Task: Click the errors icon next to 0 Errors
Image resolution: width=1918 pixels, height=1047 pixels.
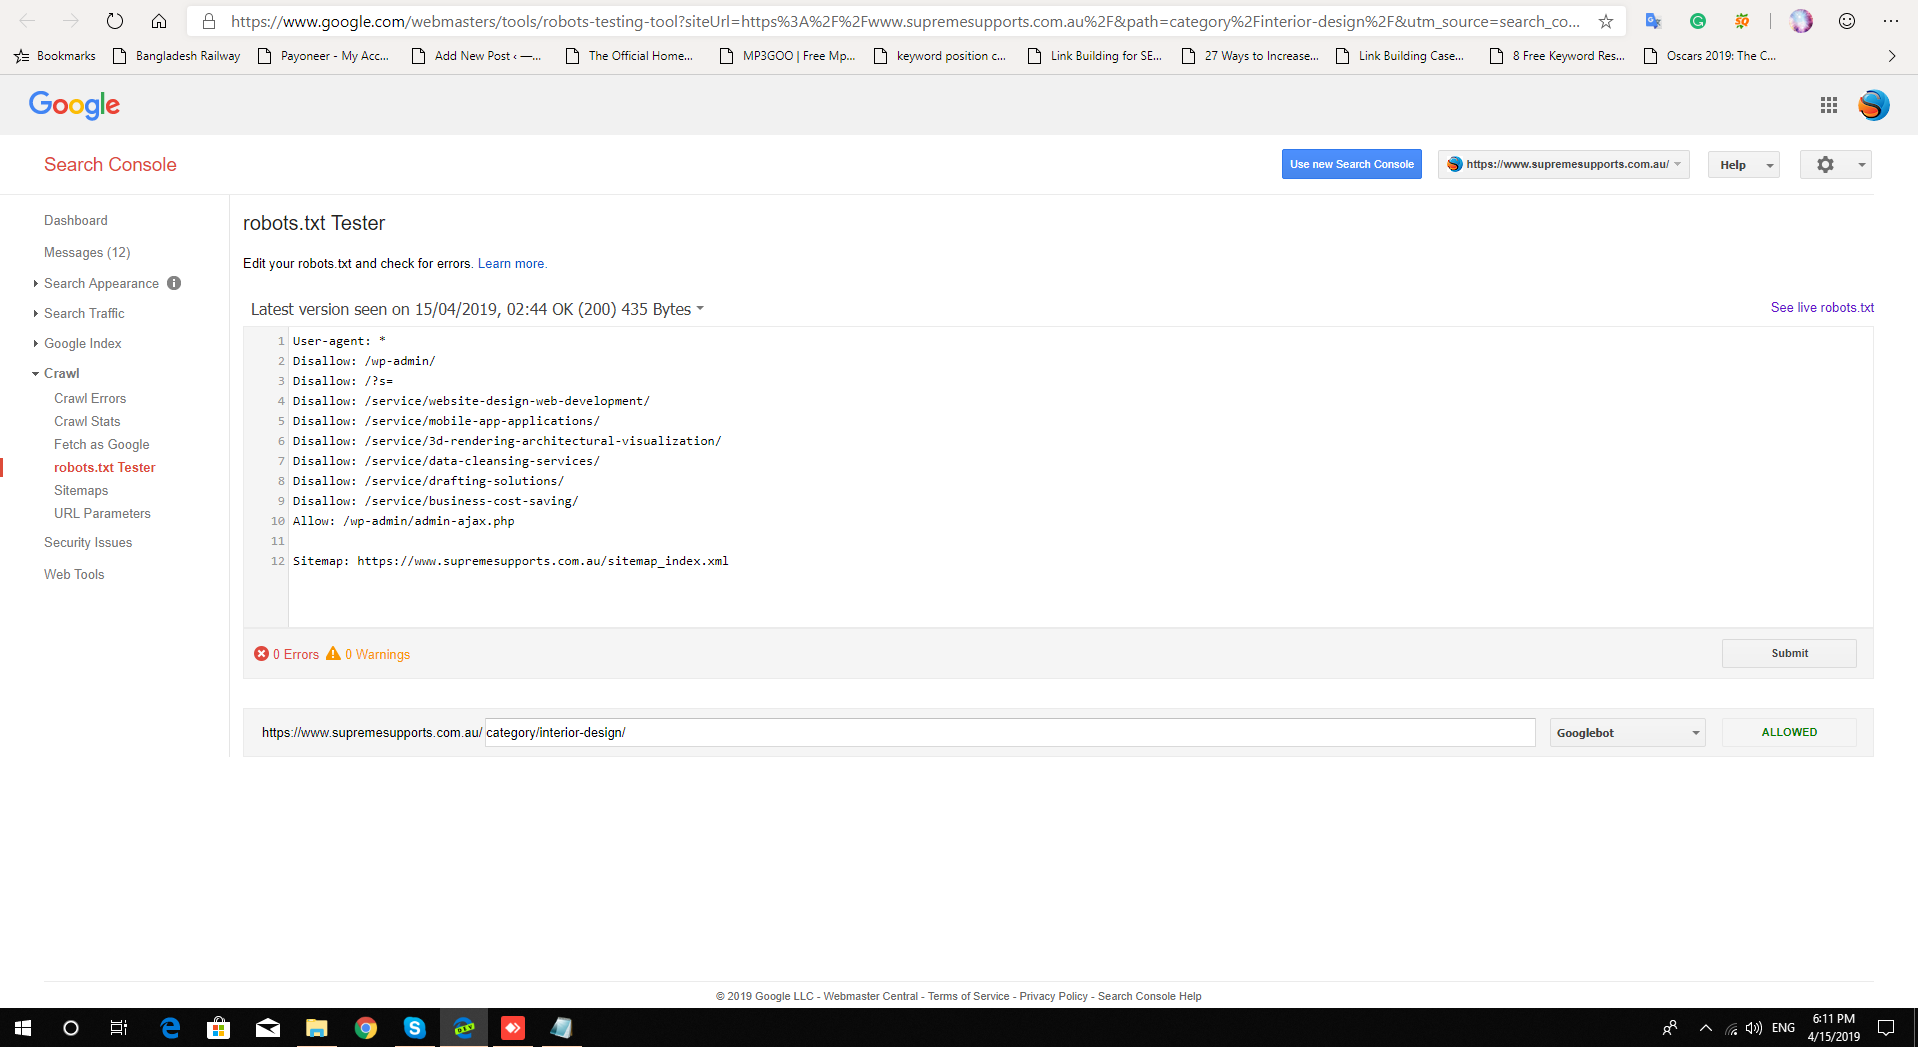Action: [x=261, y=654]
